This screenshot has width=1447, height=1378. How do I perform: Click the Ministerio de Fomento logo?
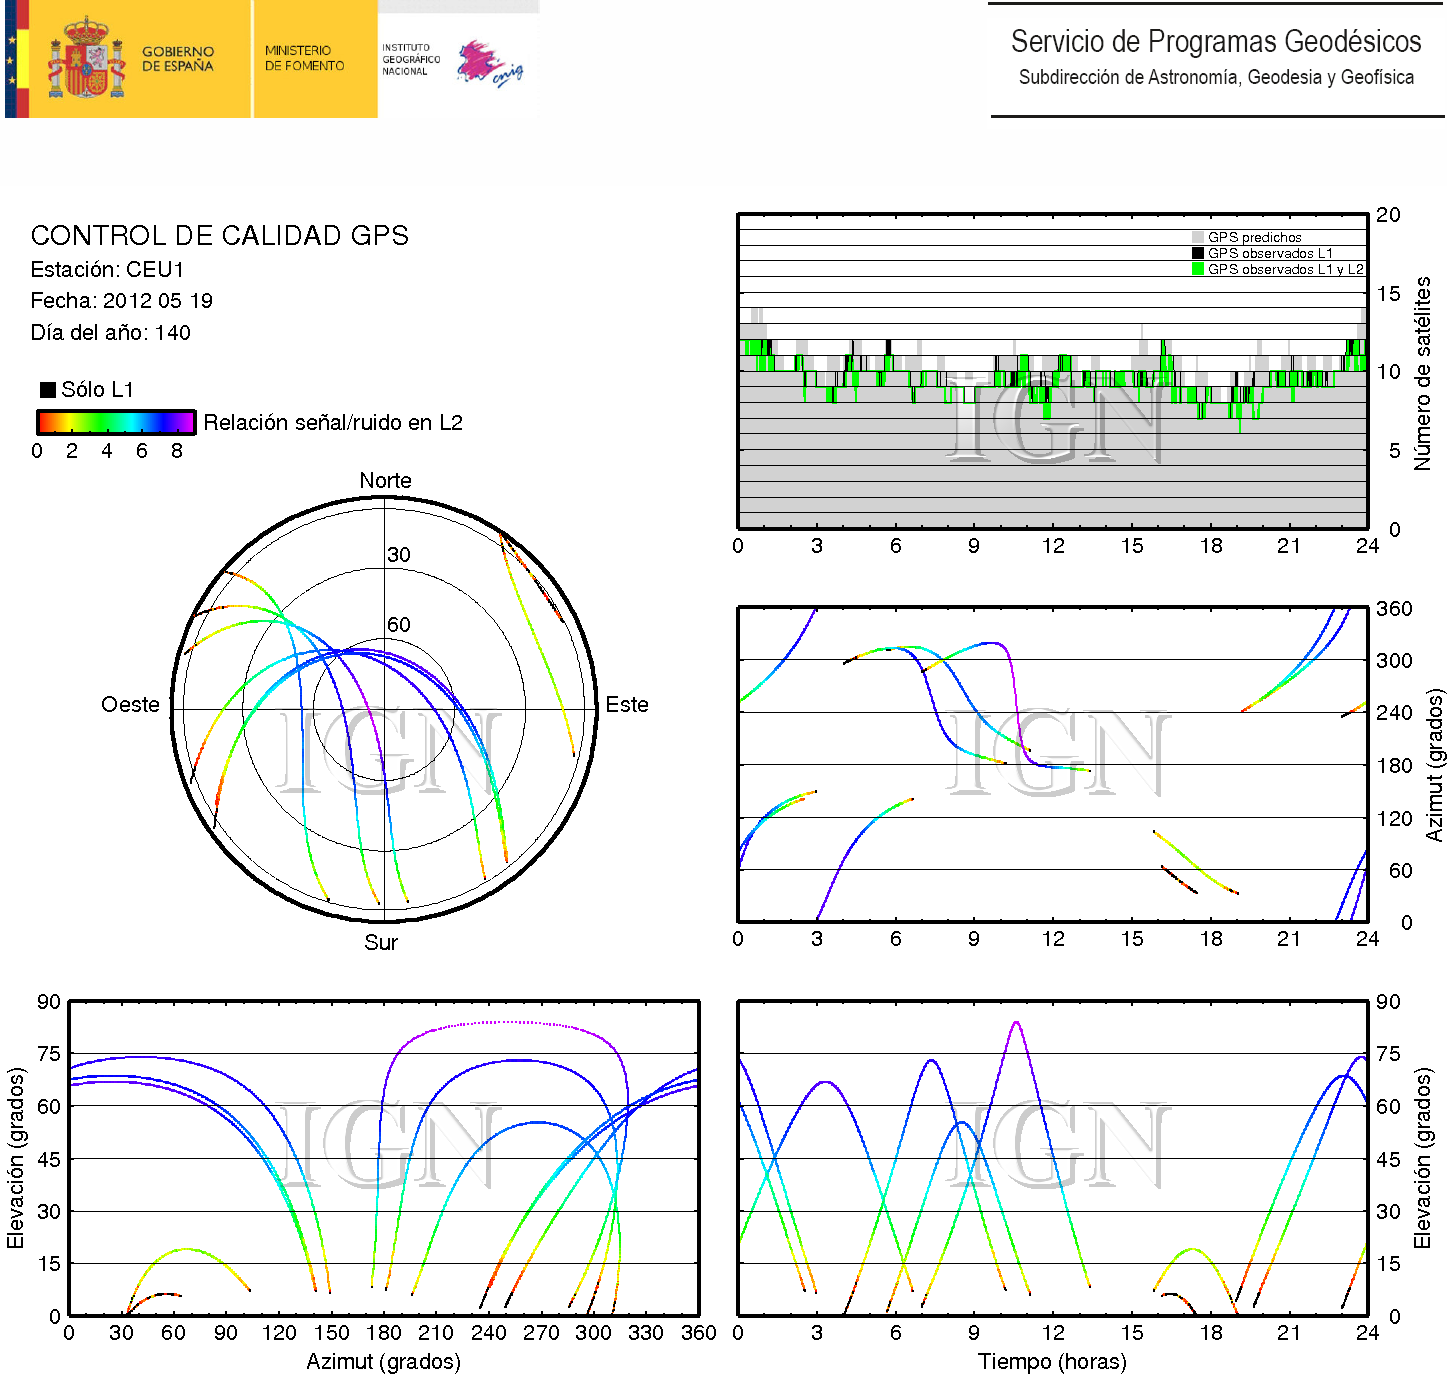click(304, 59)
